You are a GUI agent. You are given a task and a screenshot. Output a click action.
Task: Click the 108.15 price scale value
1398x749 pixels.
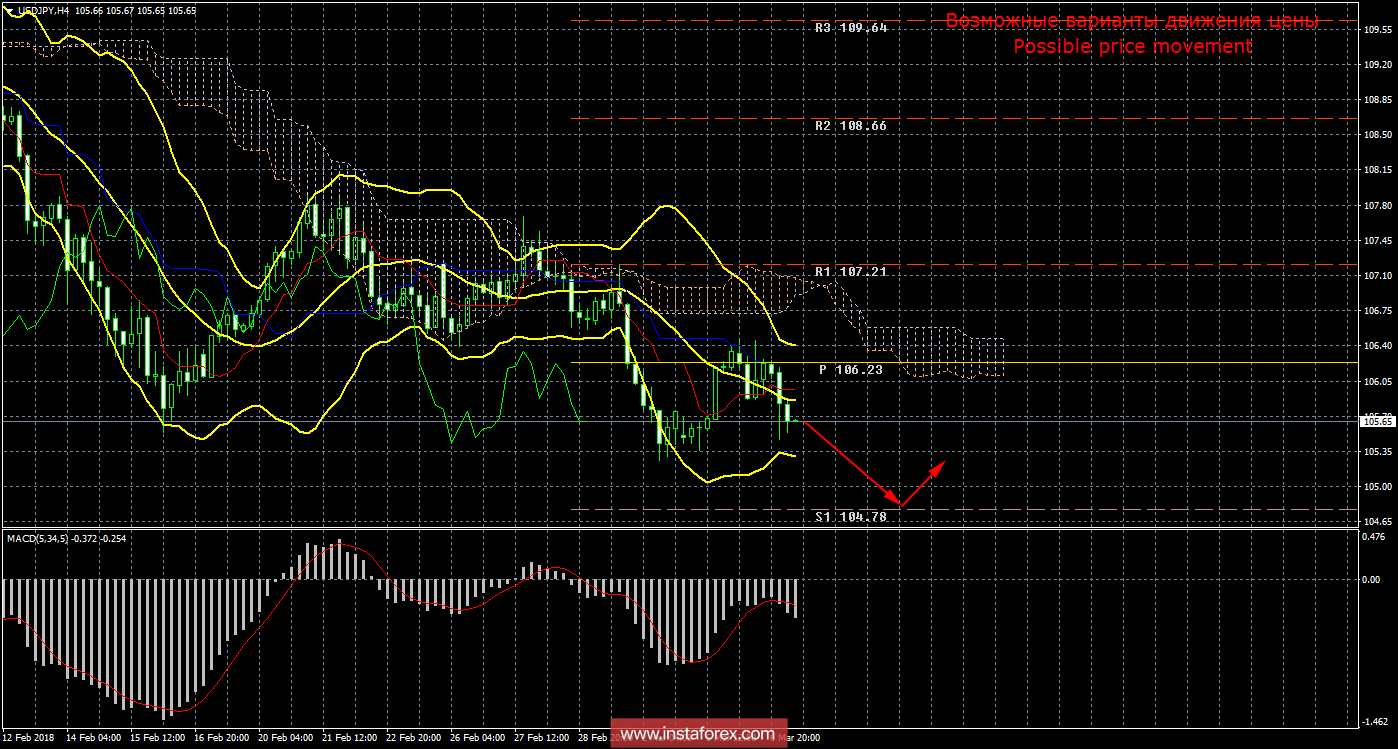point(1378,170)
